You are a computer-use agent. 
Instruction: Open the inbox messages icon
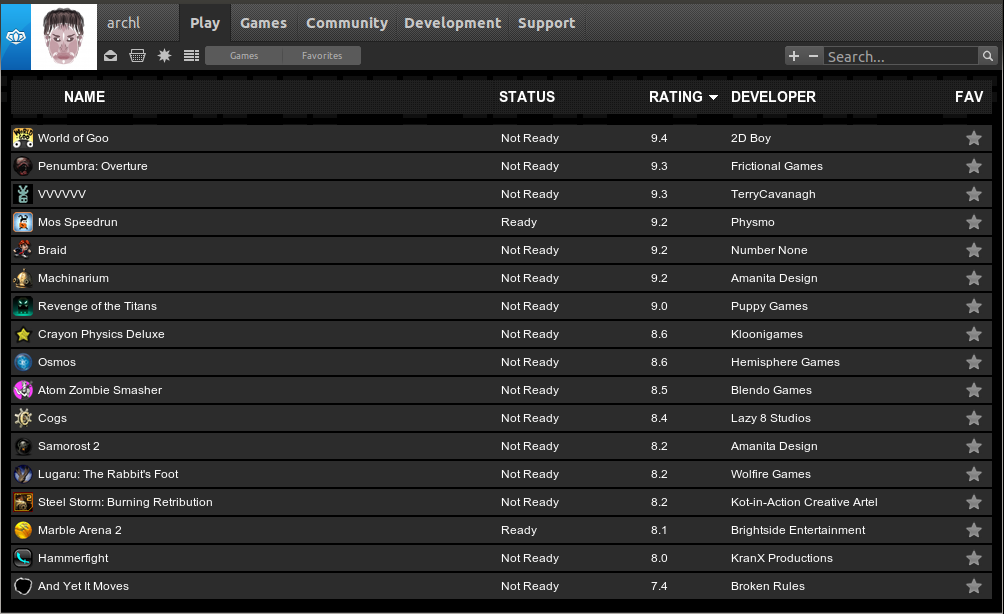pyautogui.click(x=110, y=56)
